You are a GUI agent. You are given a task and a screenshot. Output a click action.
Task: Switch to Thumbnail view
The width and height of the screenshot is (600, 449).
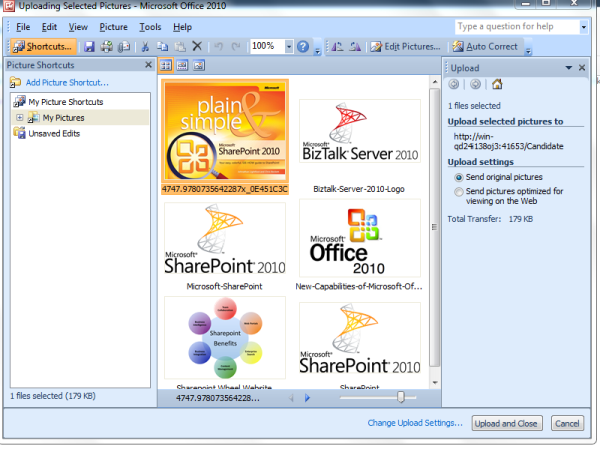point(166,65)
